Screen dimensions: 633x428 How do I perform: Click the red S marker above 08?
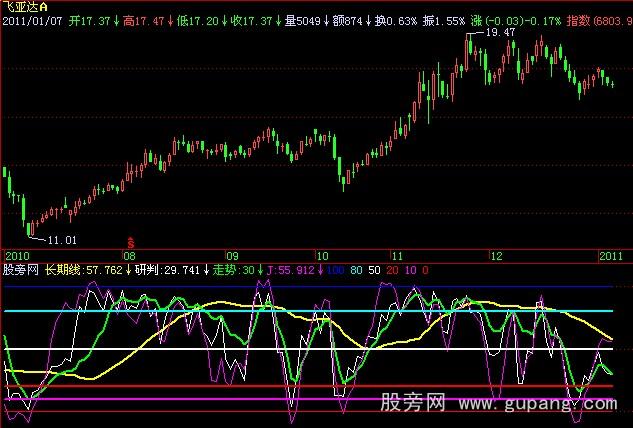130,242
